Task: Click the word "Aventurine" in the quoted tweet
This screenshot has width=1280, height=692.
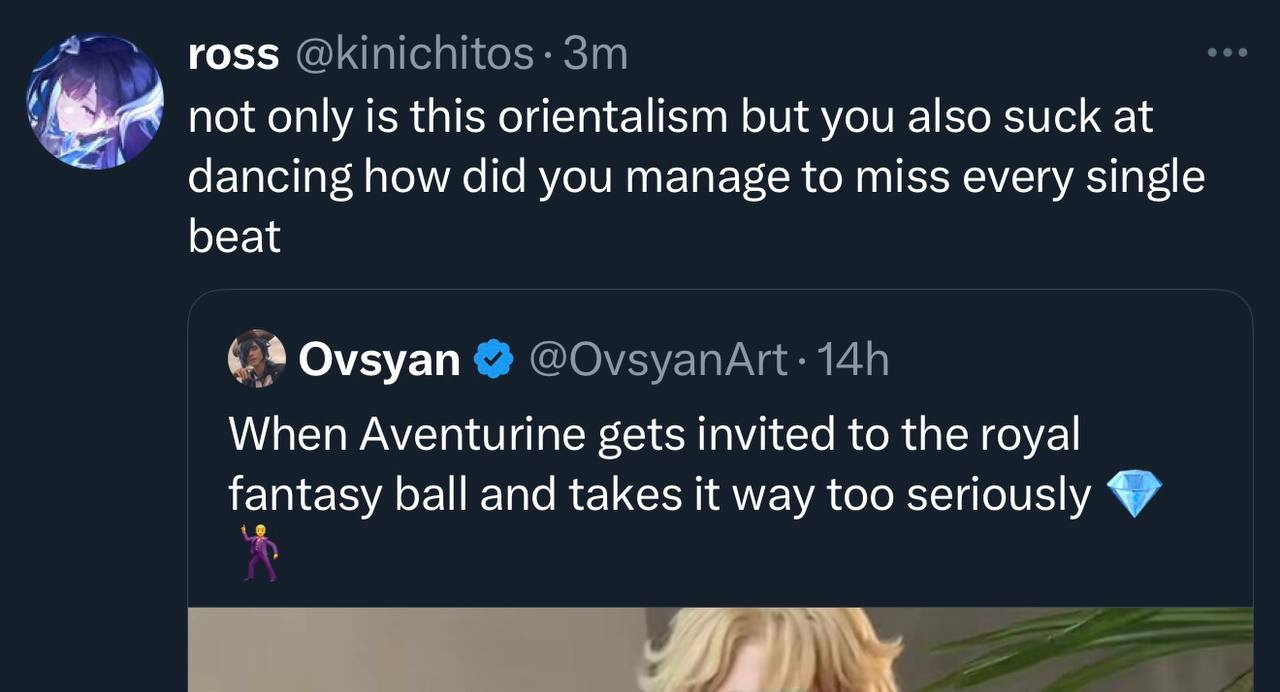Action: (x=473, y=435)
